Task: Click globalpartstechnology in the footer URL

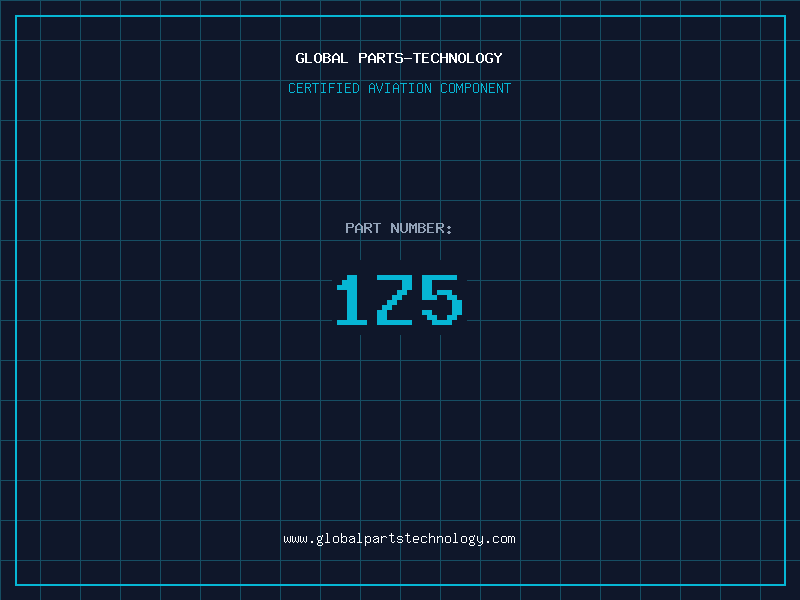Action: 398,539
